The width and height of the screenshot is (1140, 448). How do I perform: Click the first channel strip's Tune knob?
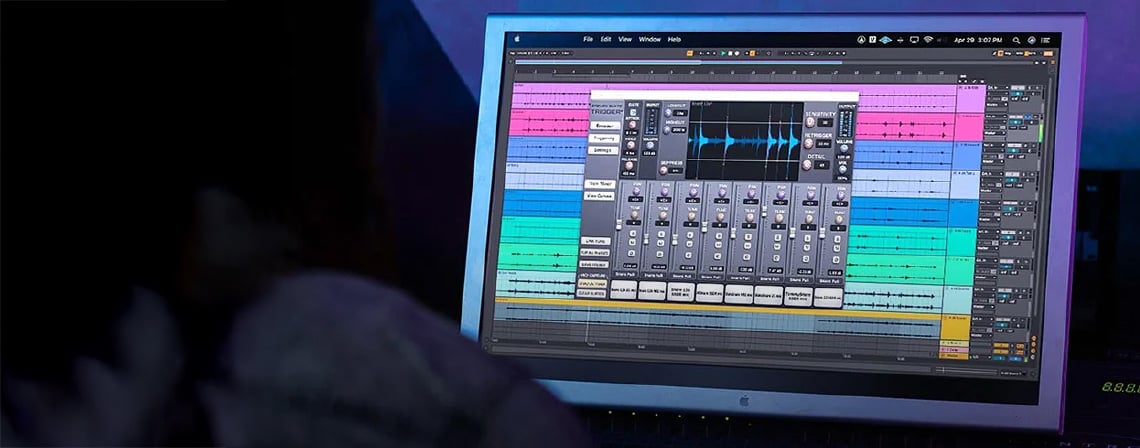(634, 215)
